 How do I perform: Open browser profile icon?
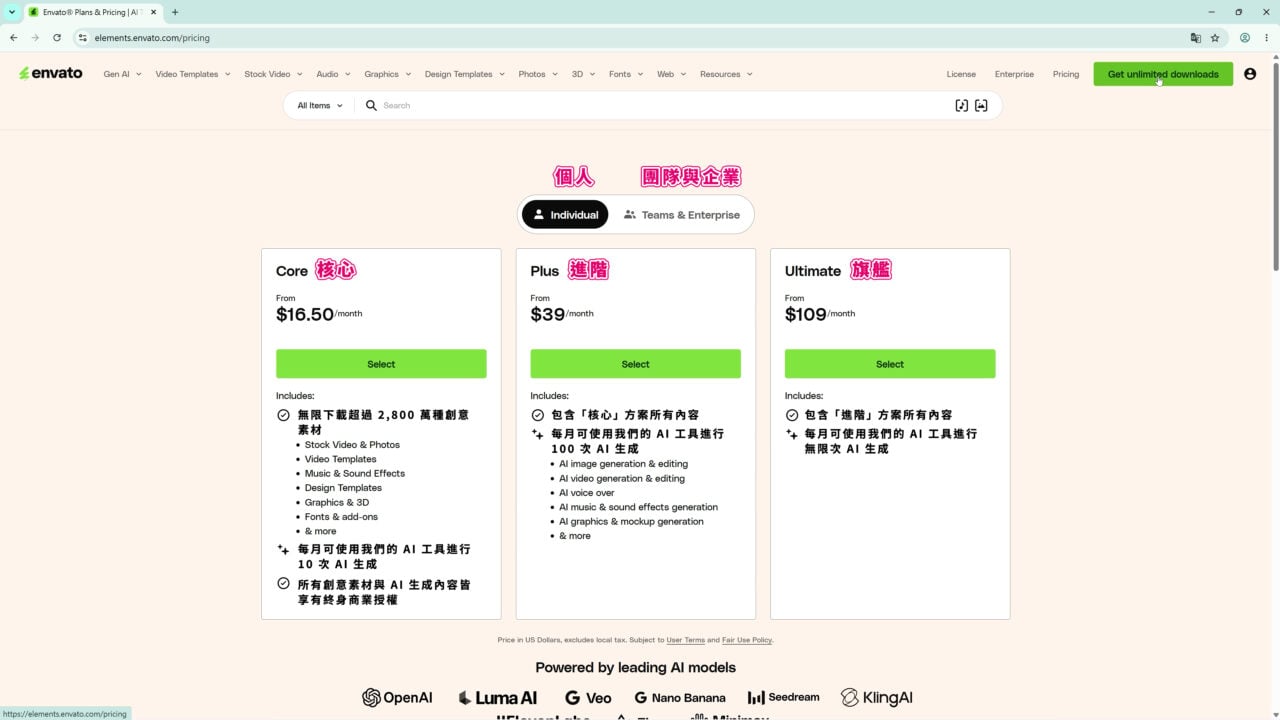coord(1245,38)
